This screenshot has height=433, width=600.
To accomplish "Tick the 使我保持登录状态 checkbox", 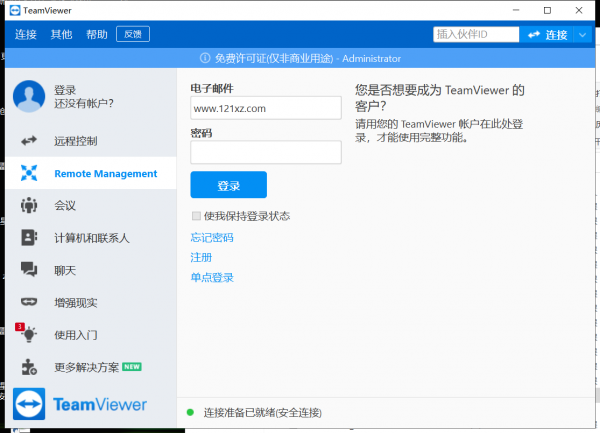I will coord(196,216).
